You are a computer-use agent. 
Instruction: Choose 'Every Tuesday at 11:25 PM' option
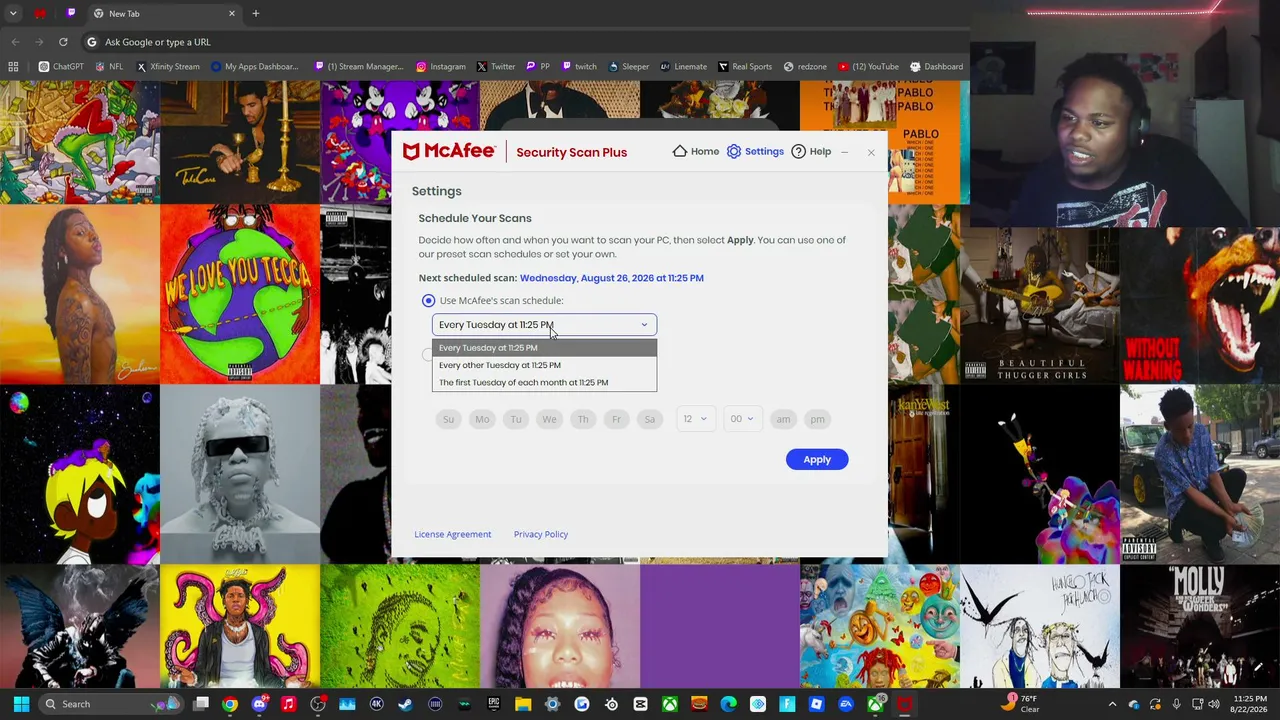click(544, 348)
